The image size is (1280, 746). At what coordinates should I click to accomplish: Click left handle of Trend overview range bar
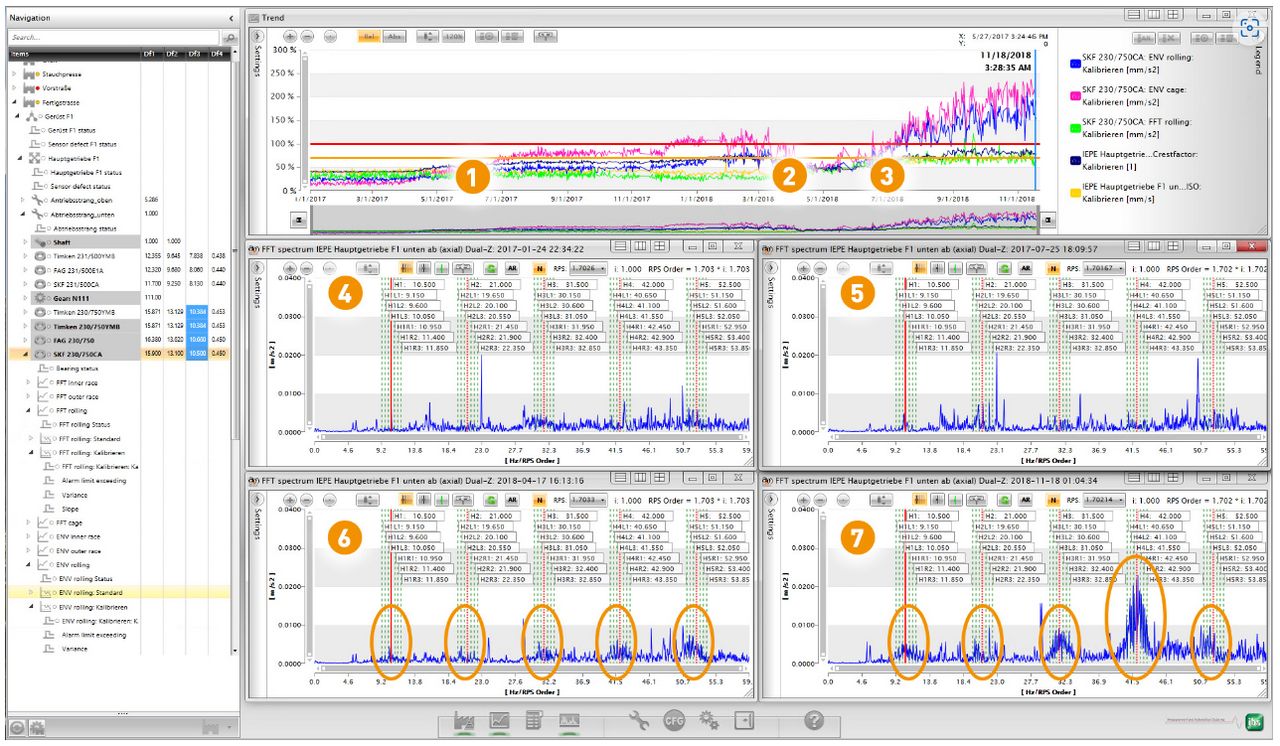point(299,218)
